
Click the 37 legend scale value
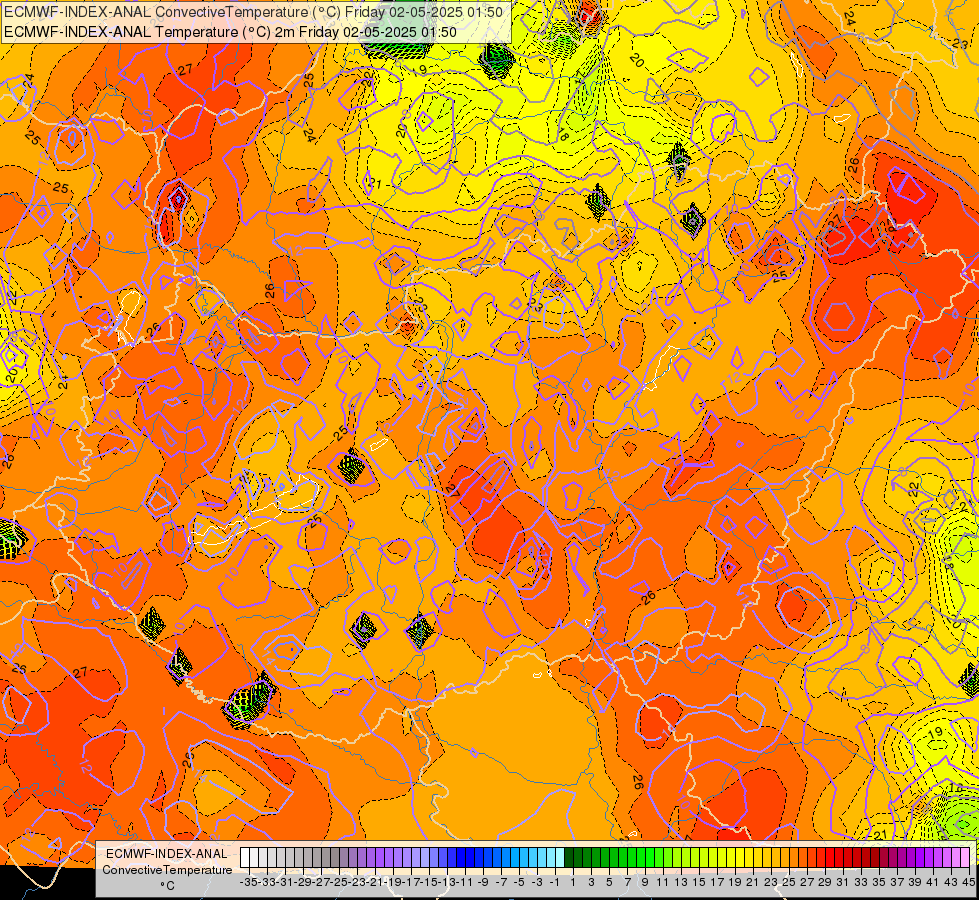pos(898,882)
